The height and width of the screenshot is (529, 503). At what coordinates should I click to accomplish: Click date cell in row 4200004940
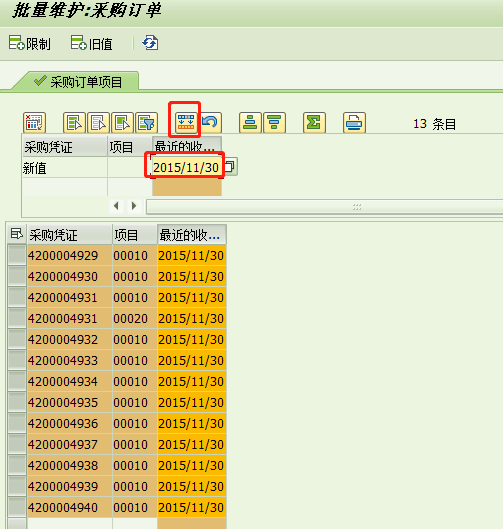tap(192, 507)
